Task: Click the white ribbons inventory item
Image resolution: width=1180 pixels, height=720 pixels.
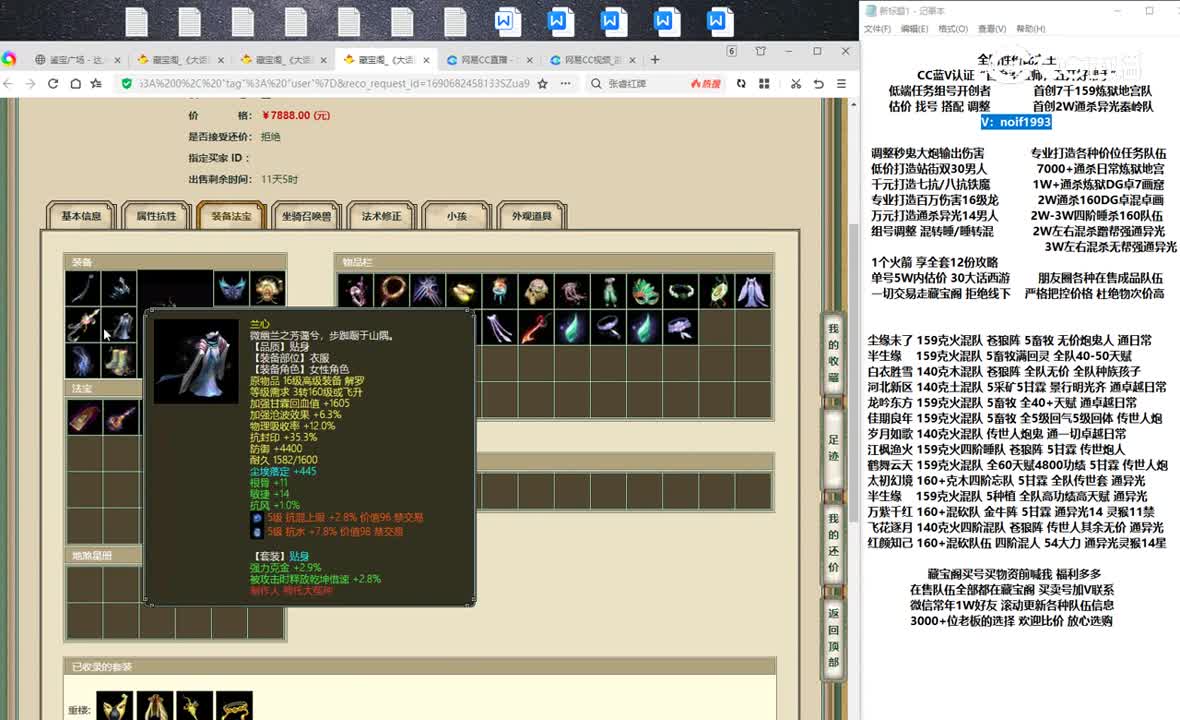Action: click(x=500, y=327)
